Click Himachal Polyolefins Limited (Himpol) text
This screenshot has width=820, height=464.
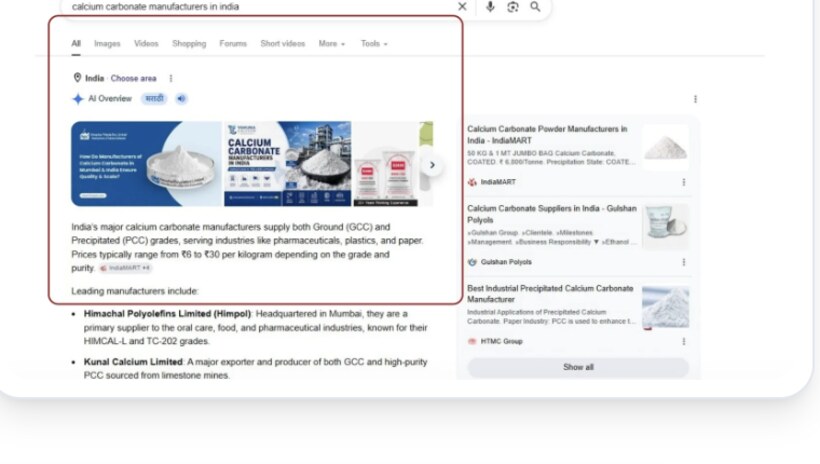pos(167,314)
